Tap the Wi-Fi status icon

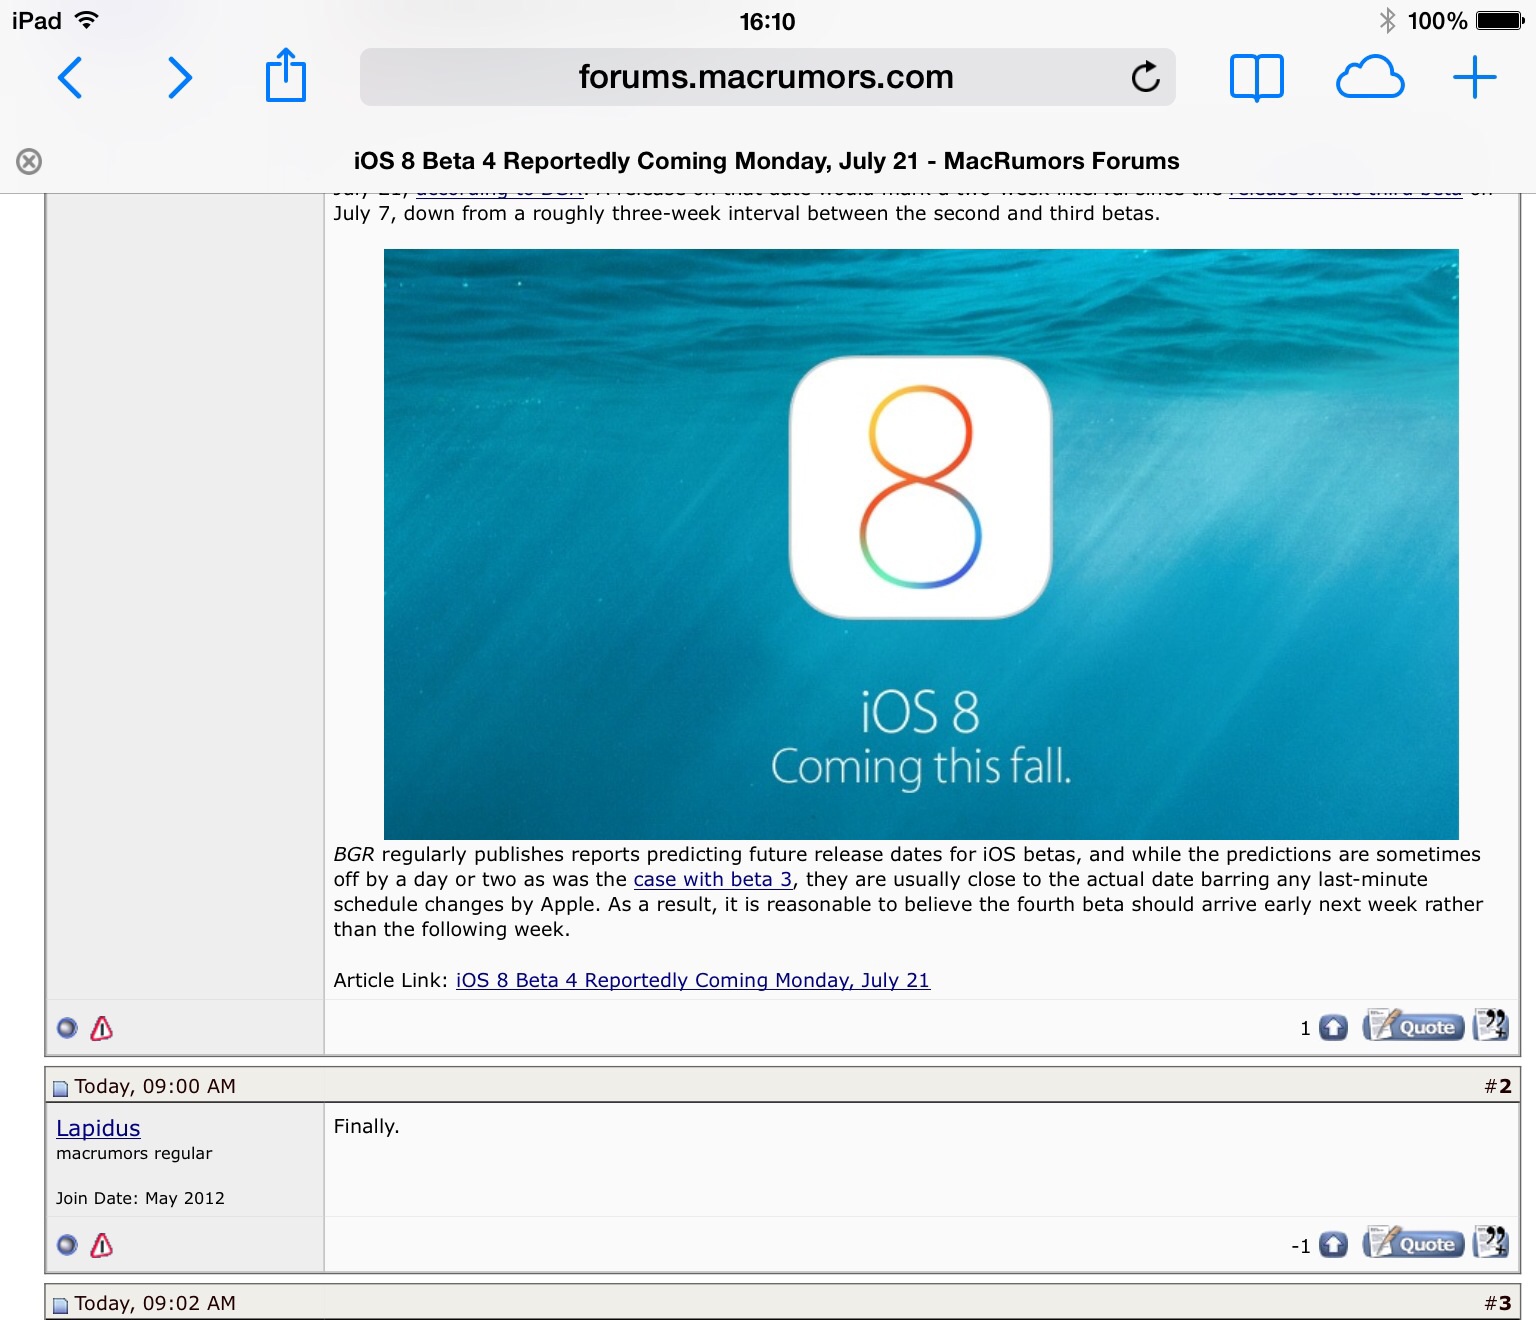87,20
